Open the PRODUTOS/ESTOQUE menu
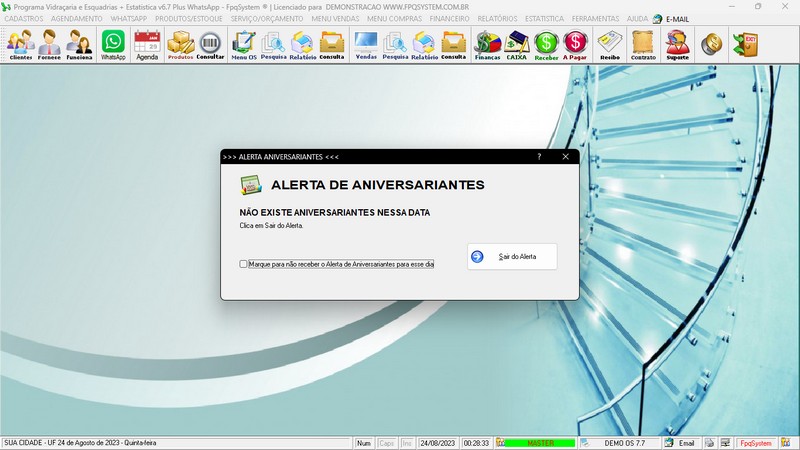This screenshot has height=450, width=800. pyautogui.click(x=189, y=19)
